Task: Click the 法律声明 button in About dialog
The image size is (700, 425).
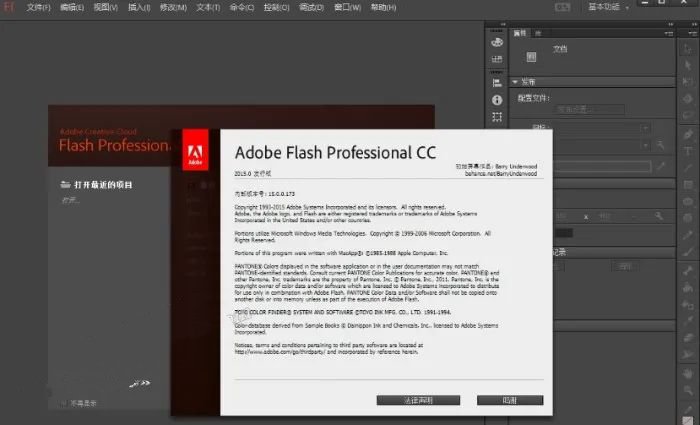Action: point(418,400)
